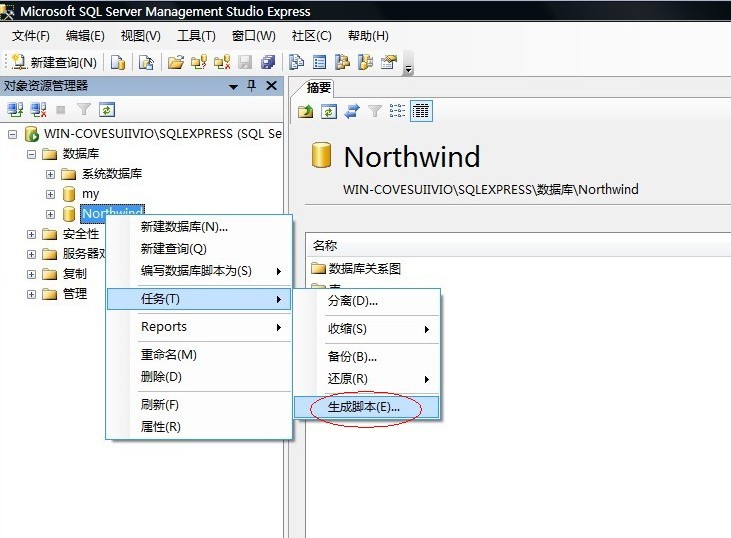Collapse the 数据库 folder node
Screen dimensions: 731x538
click(31, 154)
